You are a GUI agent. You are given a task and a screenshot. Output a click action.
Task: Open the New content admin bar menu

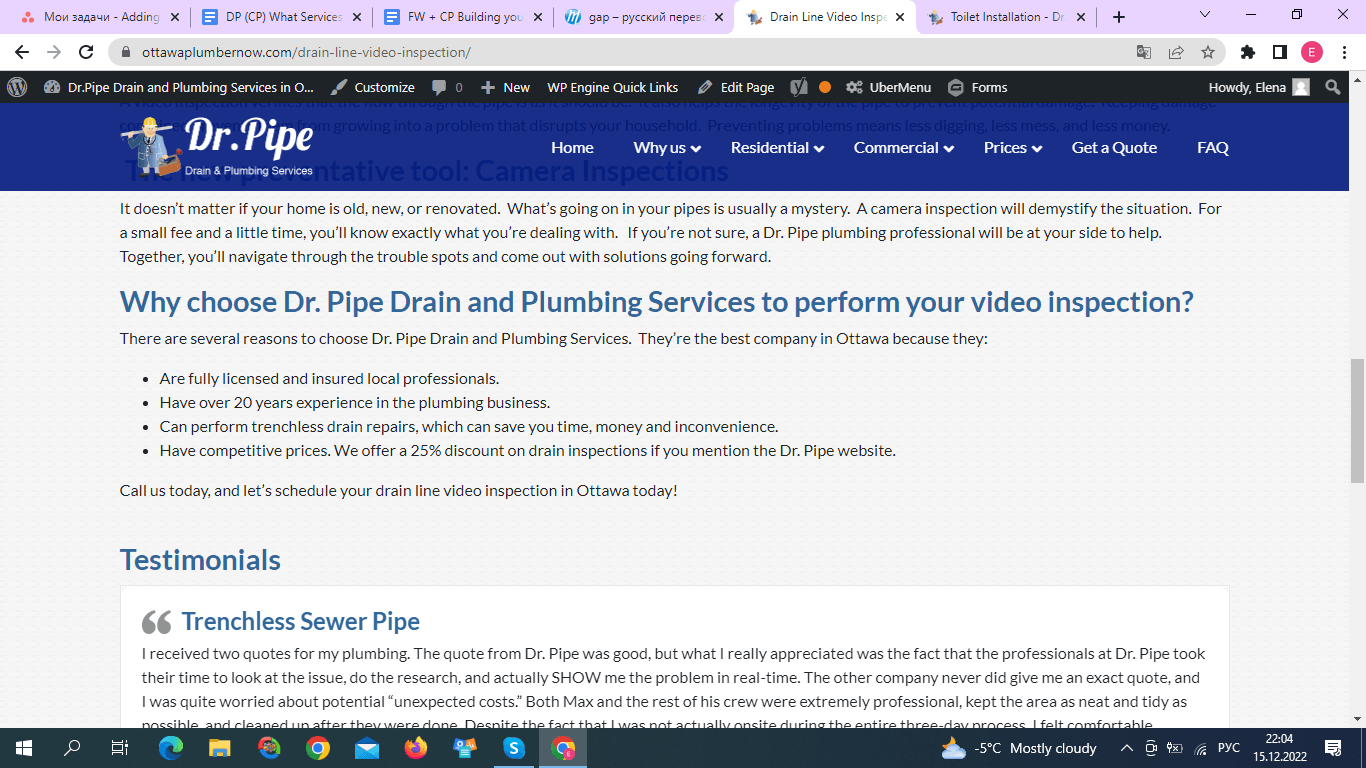pyautogui.click(x=505, y=87)
